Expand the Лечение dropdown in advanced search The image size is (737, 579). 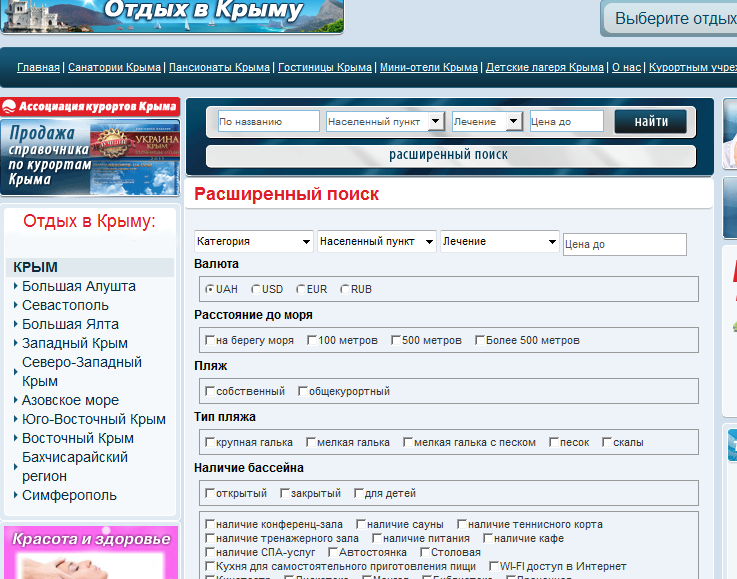point(500,242)
